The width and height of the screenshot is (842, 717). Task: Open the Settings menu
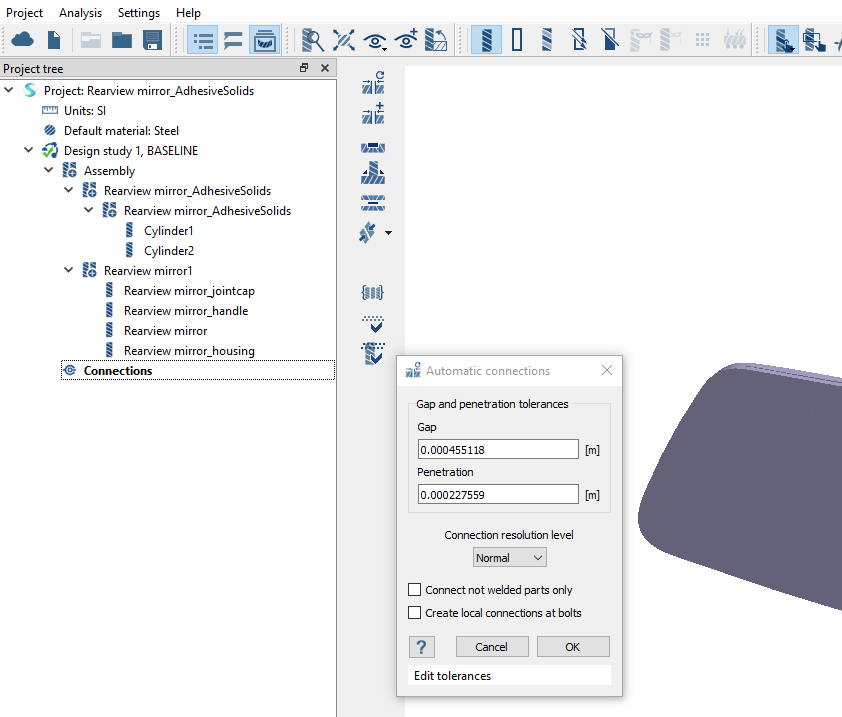click(138, 13)
